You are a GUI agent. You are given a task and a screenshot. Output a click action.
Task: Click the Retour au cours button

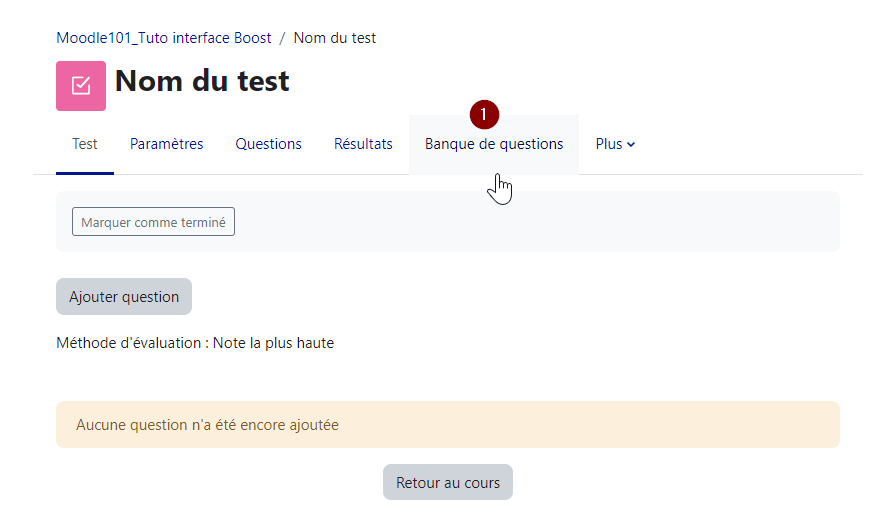click(x=448, y=482)
